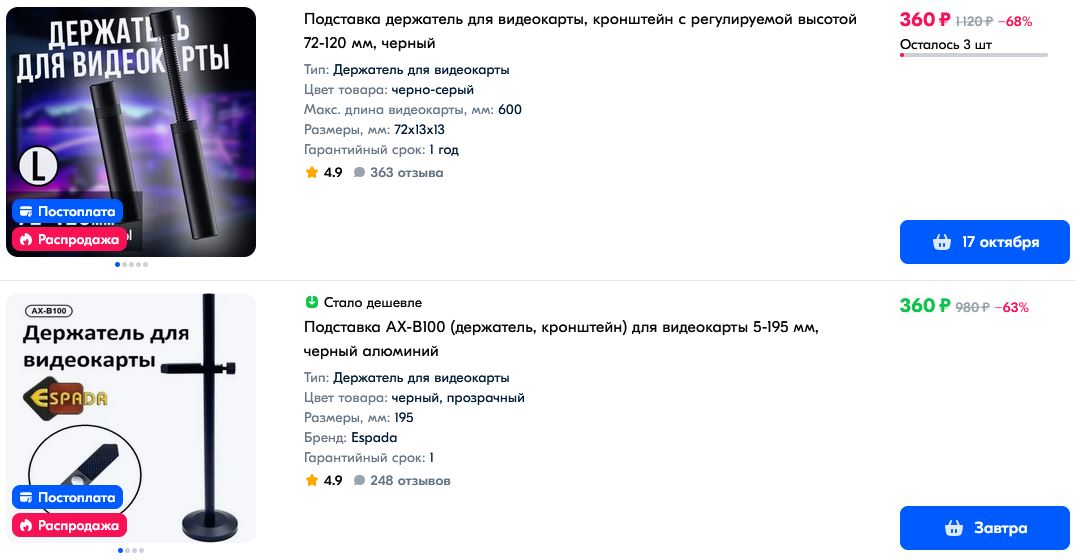Click the star rating icon of first product

tap(312, 173)
